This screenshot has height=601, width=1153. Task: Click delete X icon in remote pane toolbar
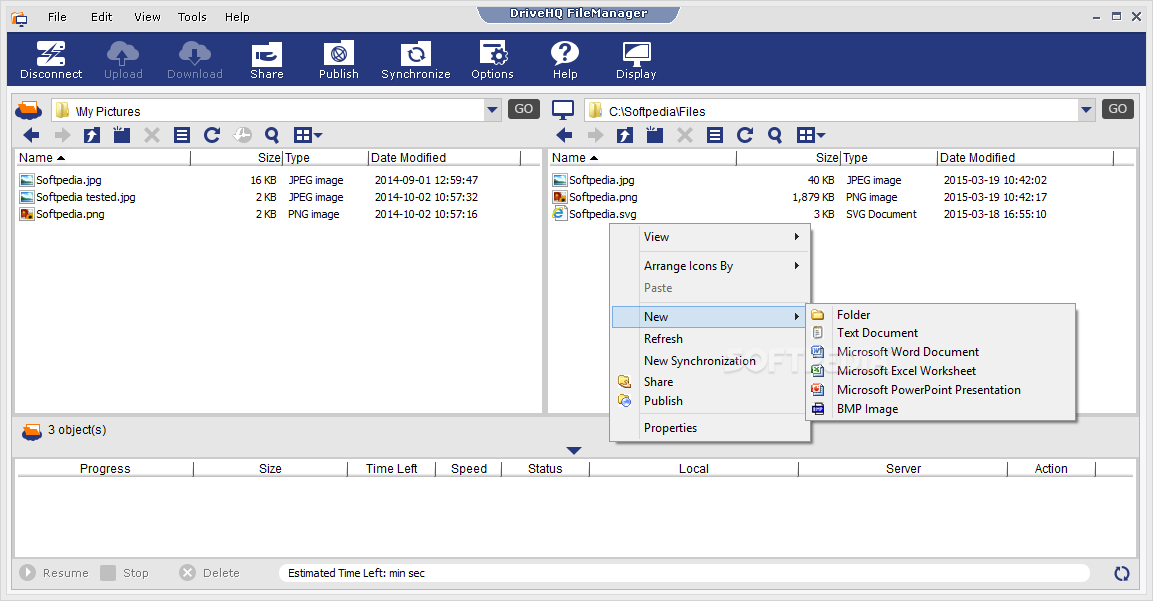coord(152,135)
